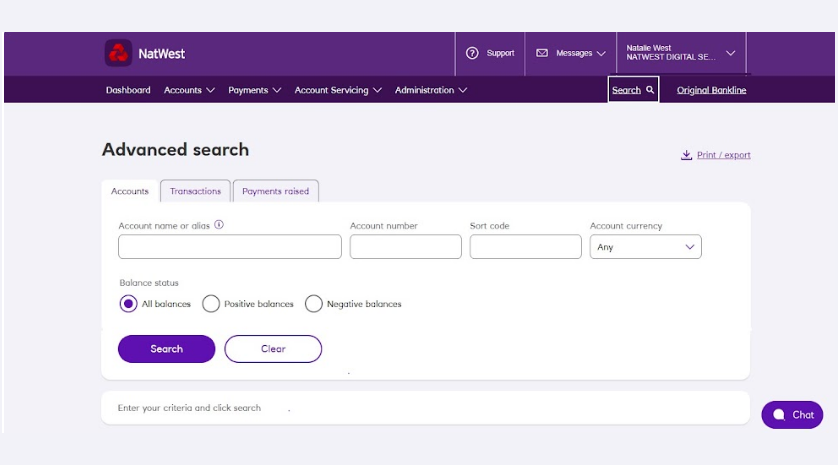Open the Account currency dropdown set to Any

coord(645,247)
